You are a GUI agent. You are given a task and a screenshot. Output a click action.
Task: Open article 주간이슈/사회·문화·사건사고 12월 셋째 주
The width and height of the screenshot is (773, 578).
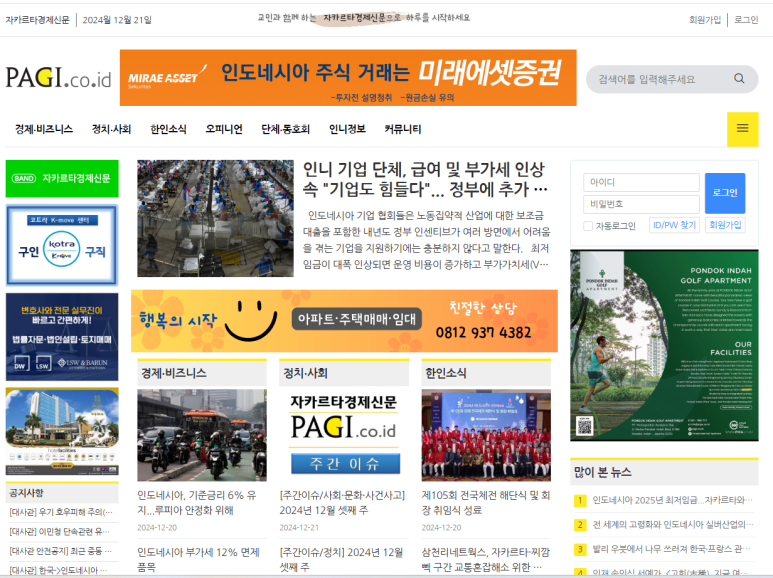pyautogui.click(x=342, y=503)
